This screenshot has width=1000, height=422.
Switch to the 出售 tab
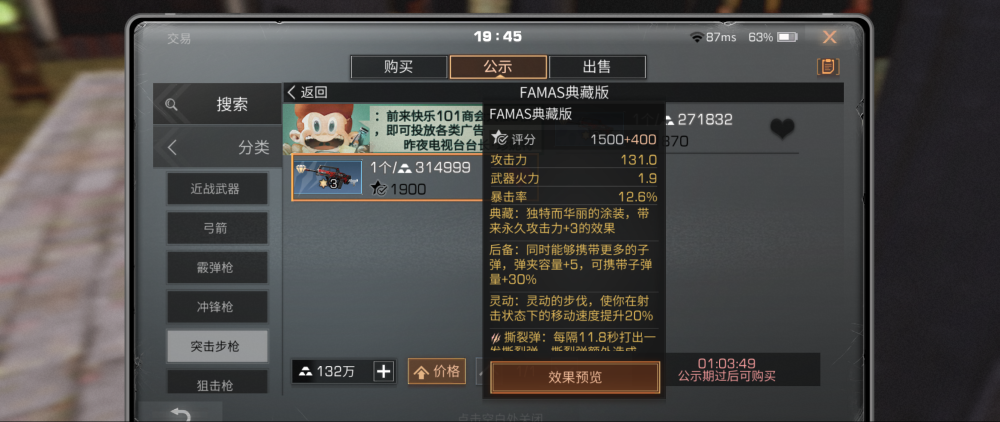click(x=598, y=67)
